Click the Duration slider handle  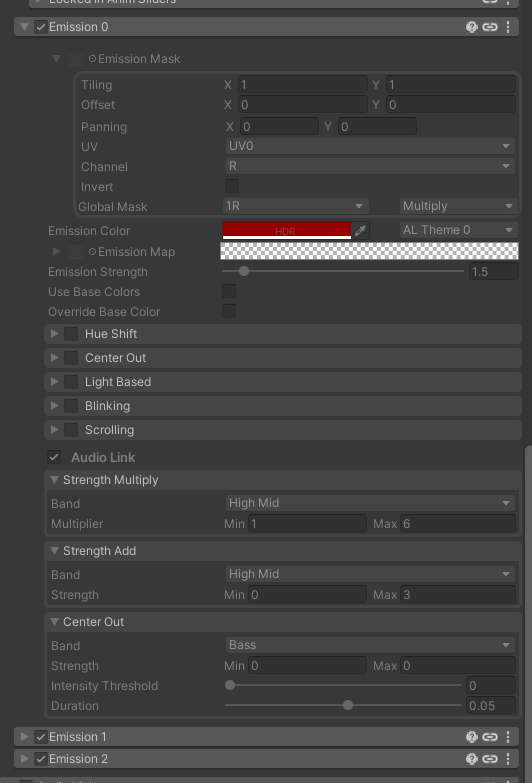(348, 705)
